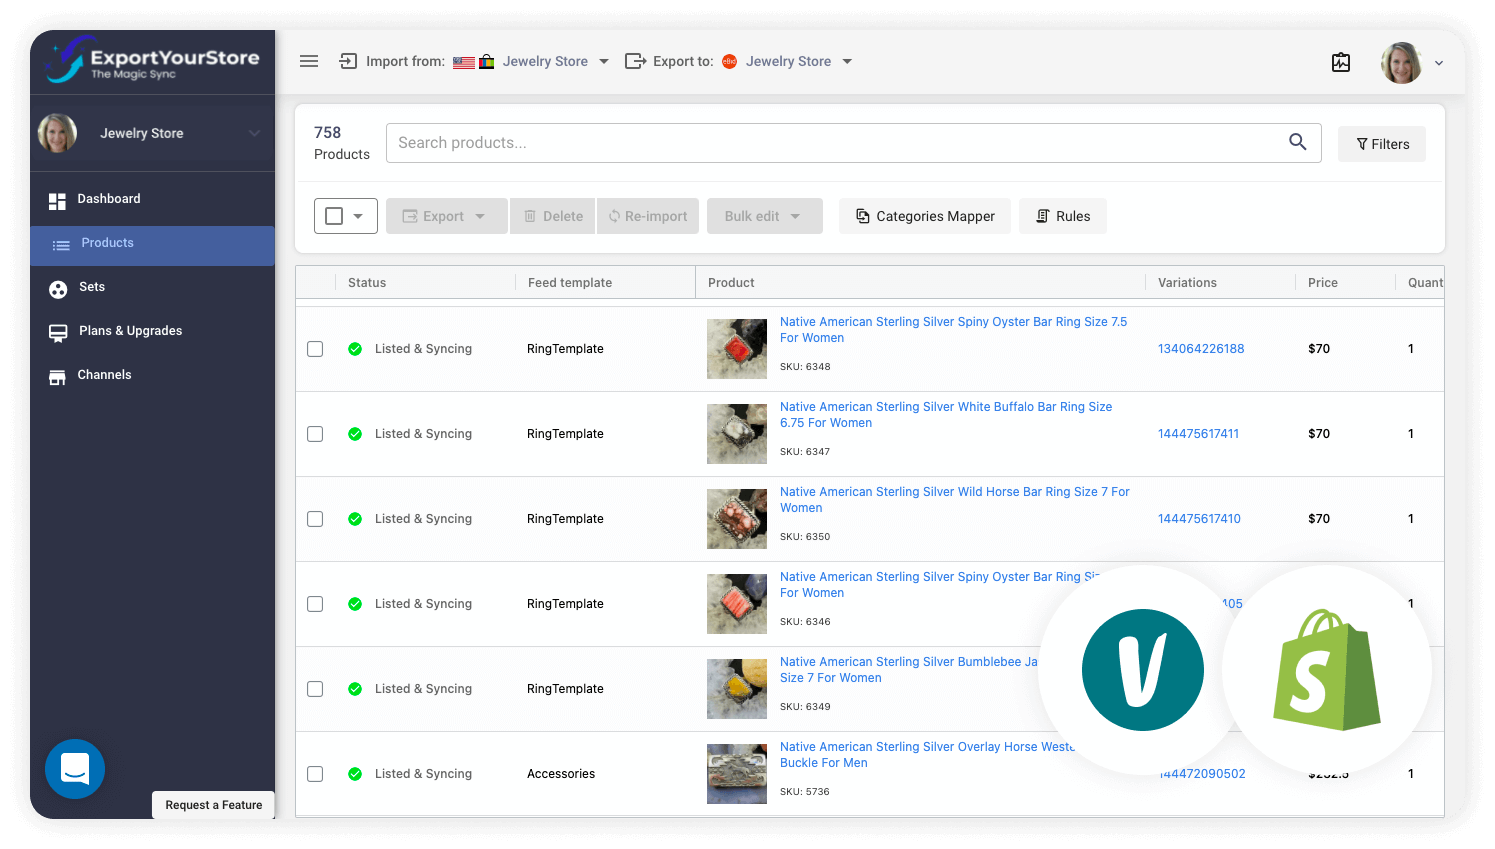The height and width of the screenshot is (849, 1495).
Task: Open variation link 134064226188
Action: pos(1201,348)
